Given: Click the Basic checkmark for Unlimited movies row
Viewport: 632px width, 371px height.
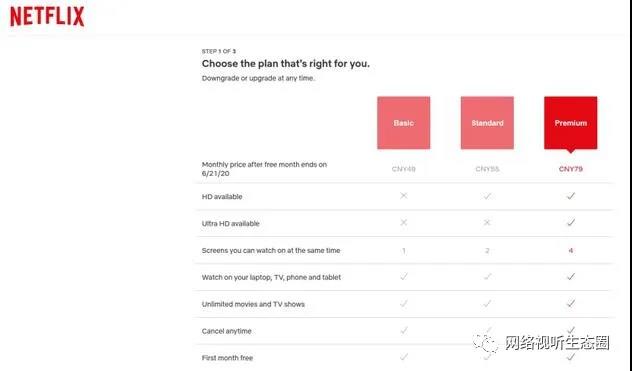Looking at the screenshot, I should click(403, 303).
